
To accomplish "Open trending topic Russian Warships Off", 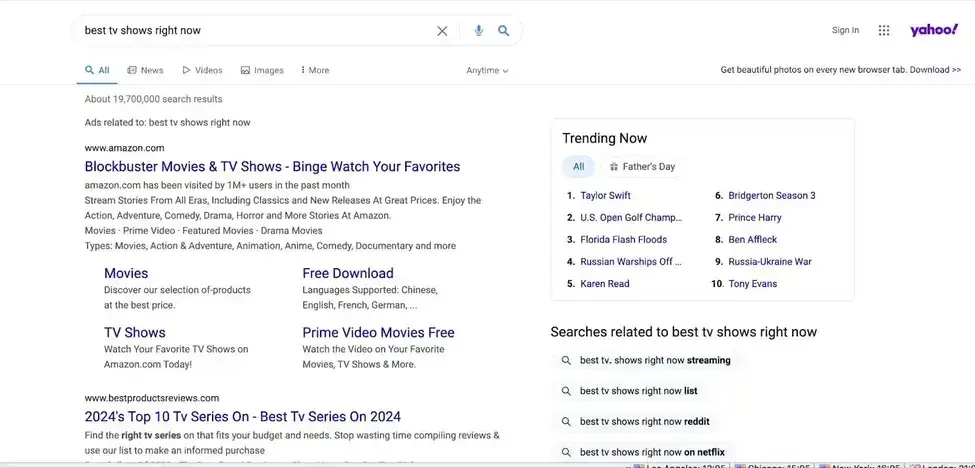I will tap(631, 262).
